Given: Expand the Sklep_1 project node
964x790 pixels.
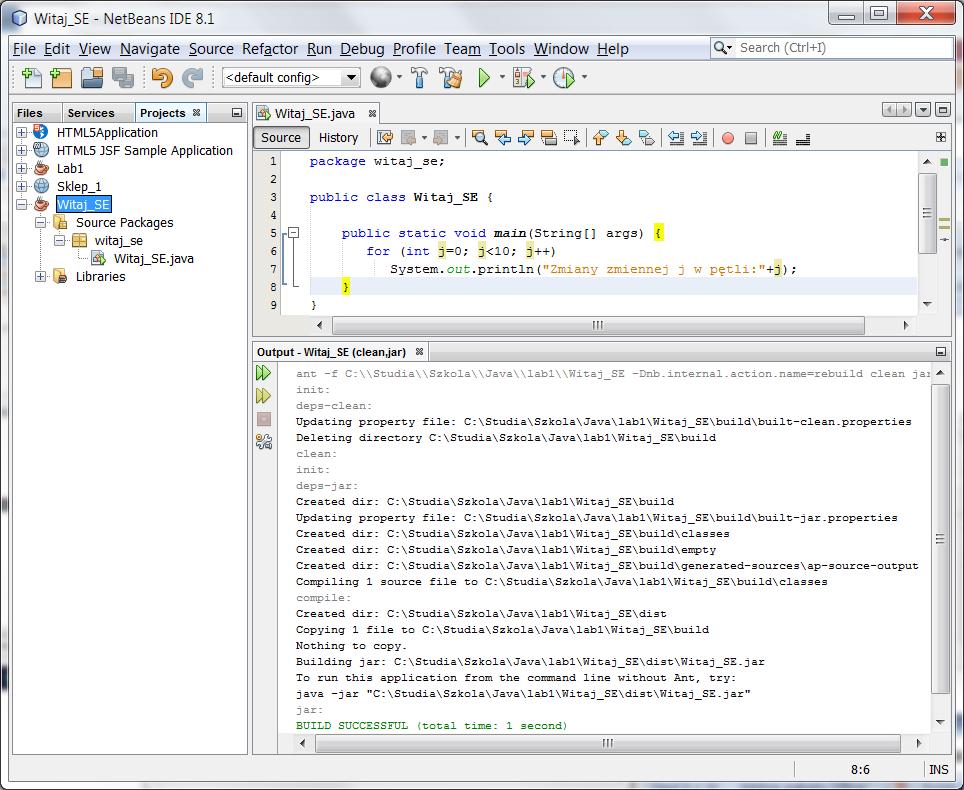Looking at the screenshot, I should coord(22,186).
